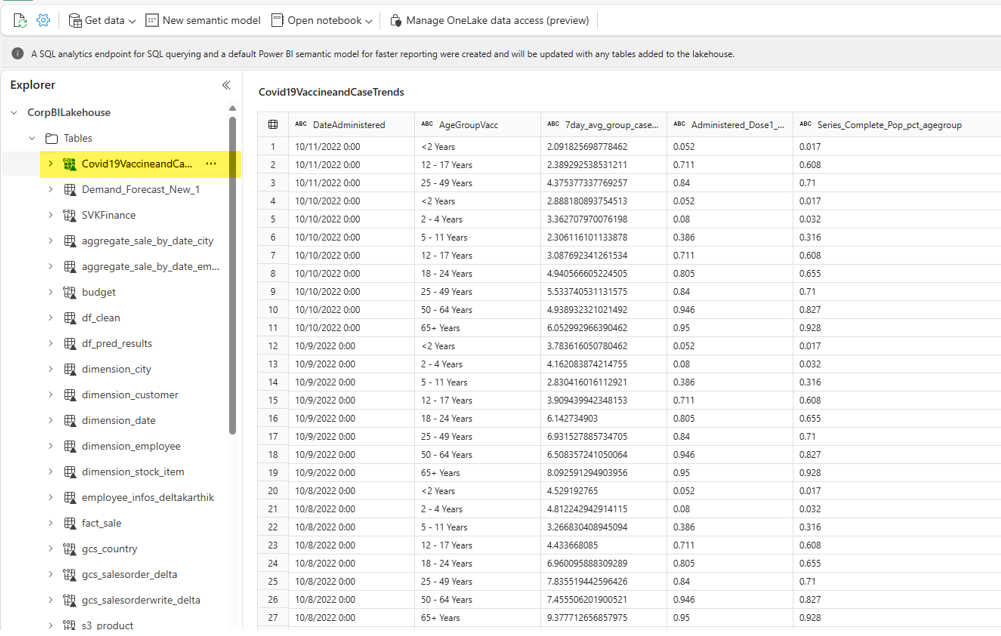Viewport: 1001px width, 636px height.
Task: Click the Explorer pane vertical scrollbar
Action: pyautogui.click(x=232, y=275)
